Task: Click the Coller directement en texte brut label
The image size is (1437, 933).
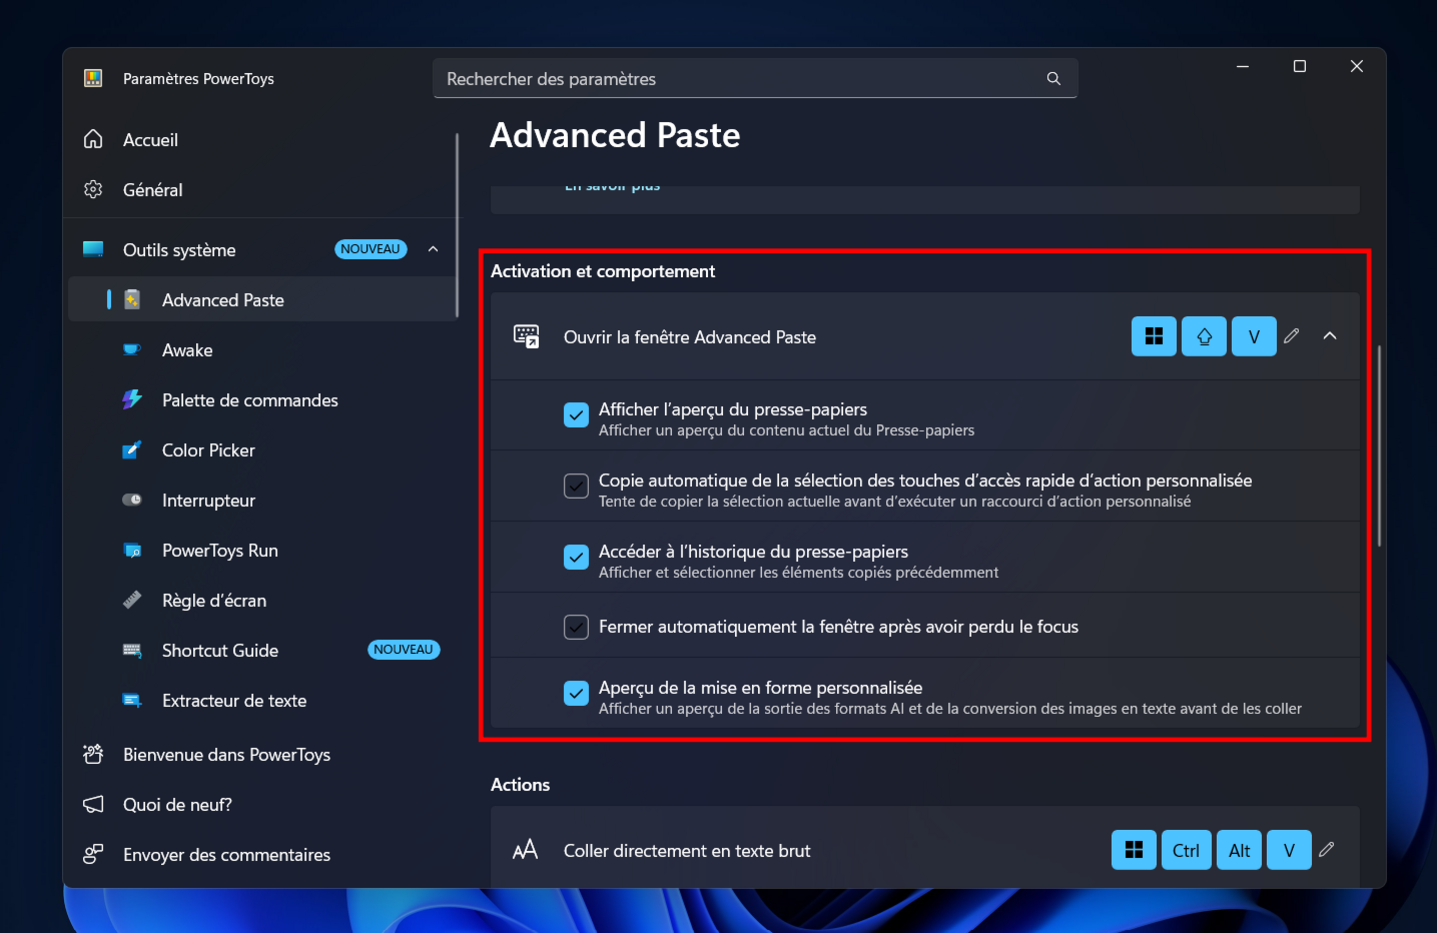Action: pos(687,851)
